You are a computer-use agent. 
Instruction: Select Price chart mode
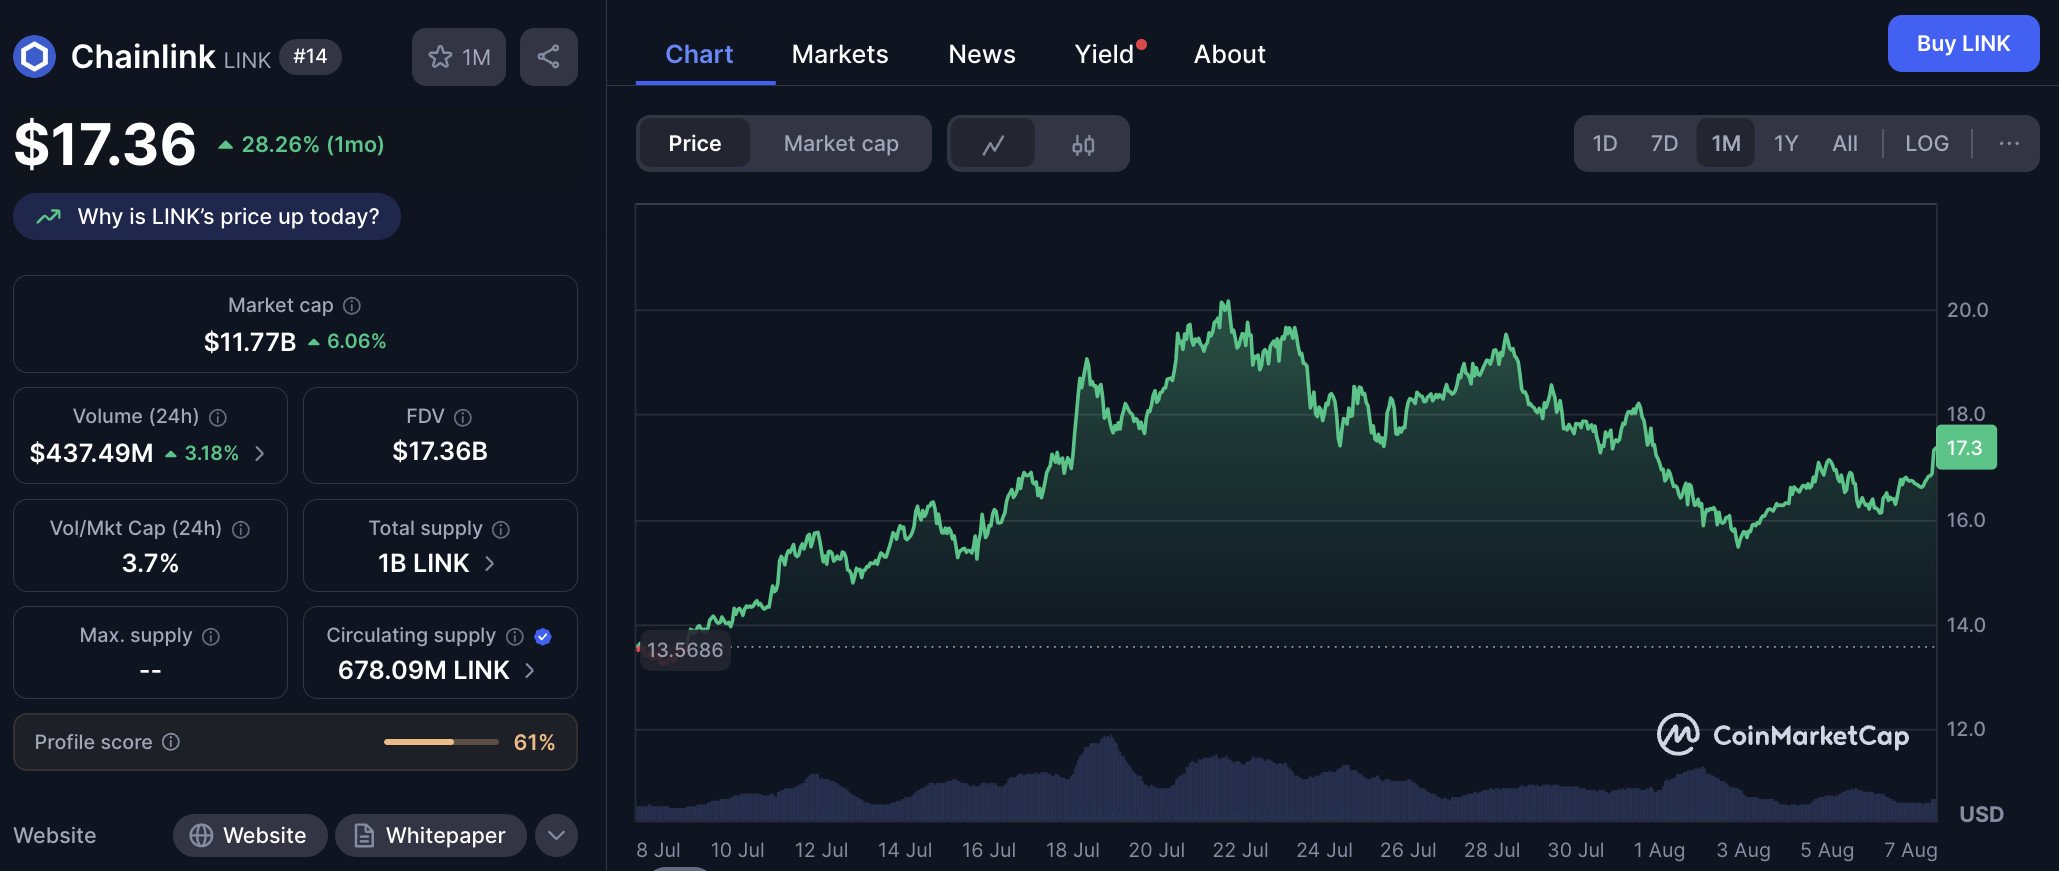694,144
